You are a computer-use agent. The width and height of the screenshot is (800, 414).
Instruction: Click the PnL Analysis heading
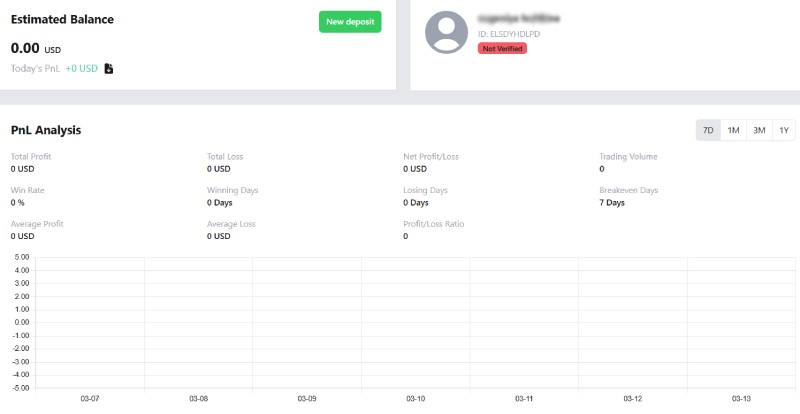point(46,130)
